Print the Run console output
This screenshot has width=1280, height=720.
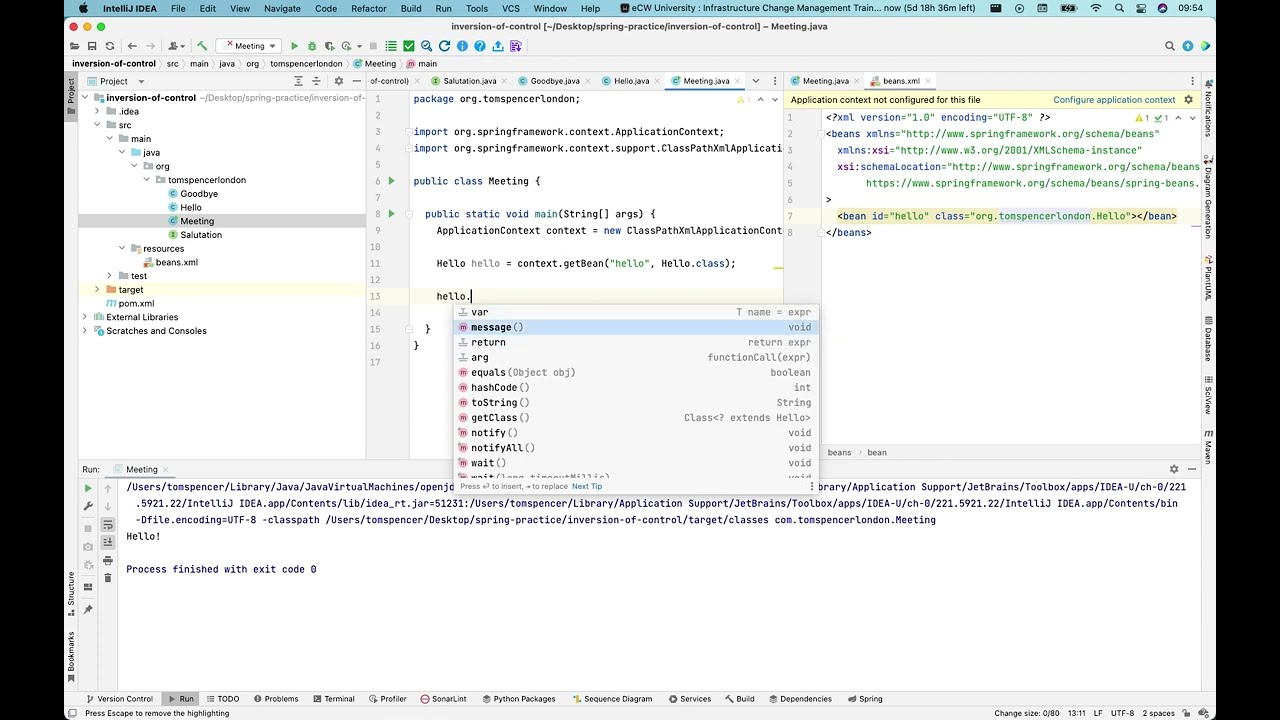click(x=108, y=560)
